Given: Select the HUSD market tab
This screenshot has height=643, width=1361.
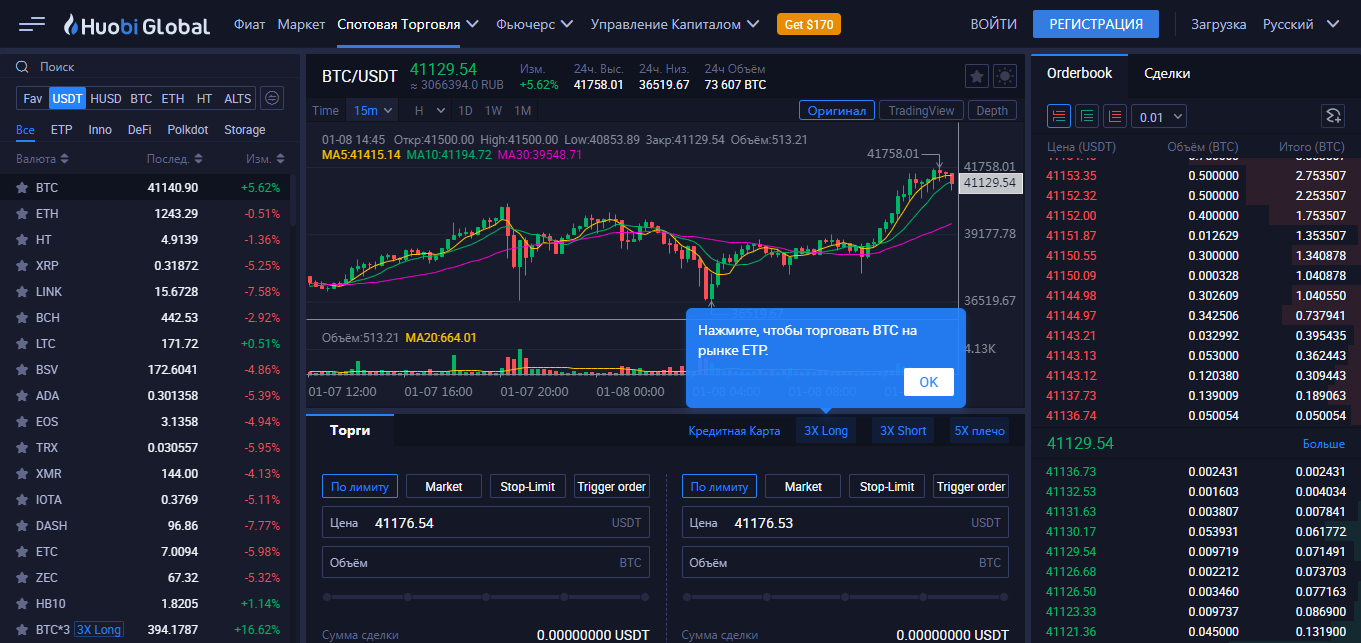Looking at the screenshot, I should [105, 98].
